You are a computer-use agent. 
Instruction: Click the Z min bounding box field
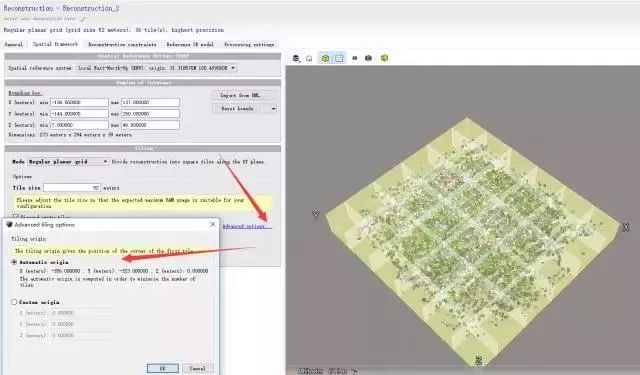click(79, 125)
